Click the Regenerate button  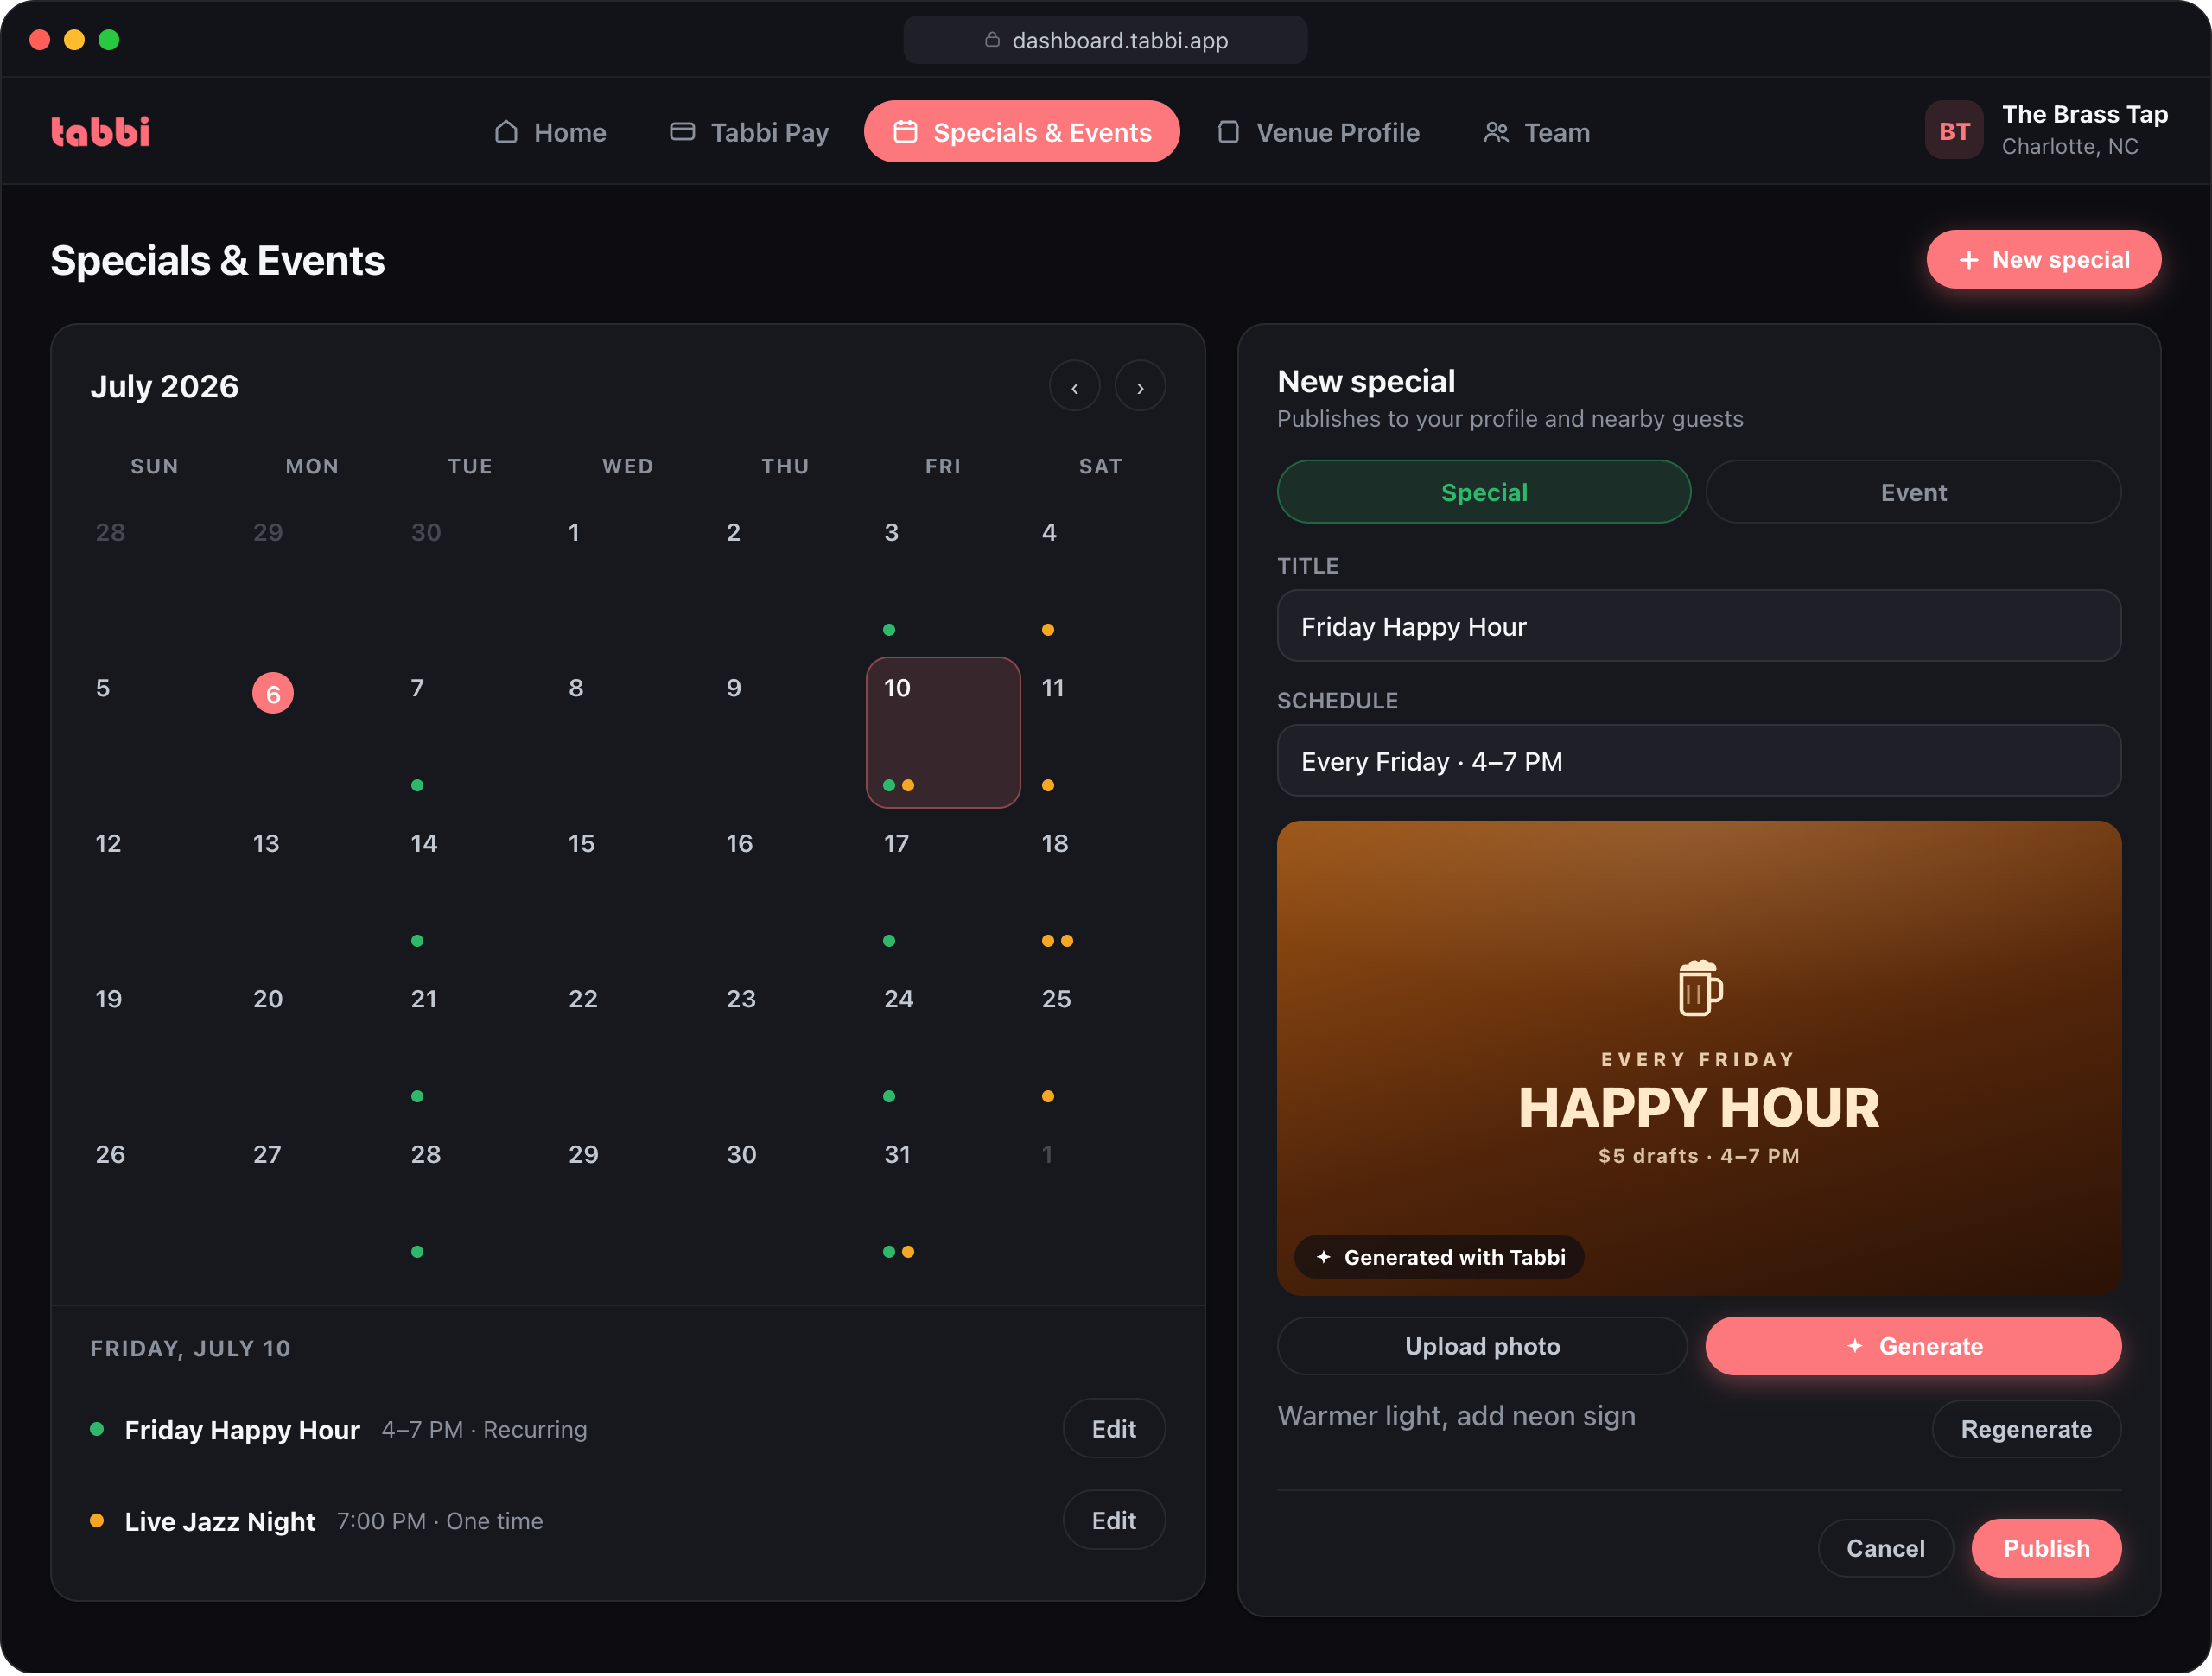click(2026, 1430)
